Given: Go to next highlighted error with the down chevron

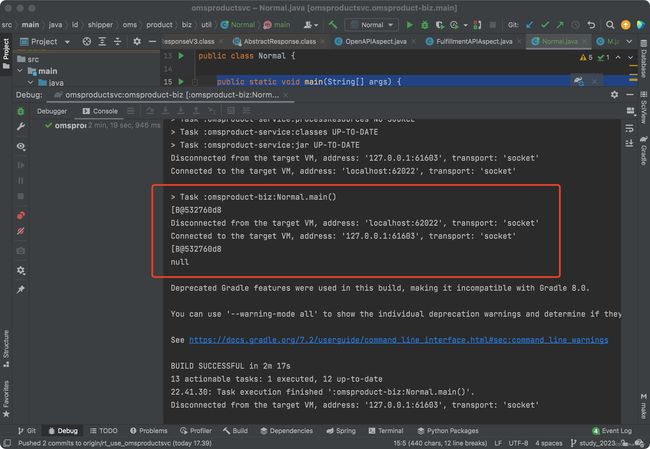Looking at the screenshot, I should (630, 57).
